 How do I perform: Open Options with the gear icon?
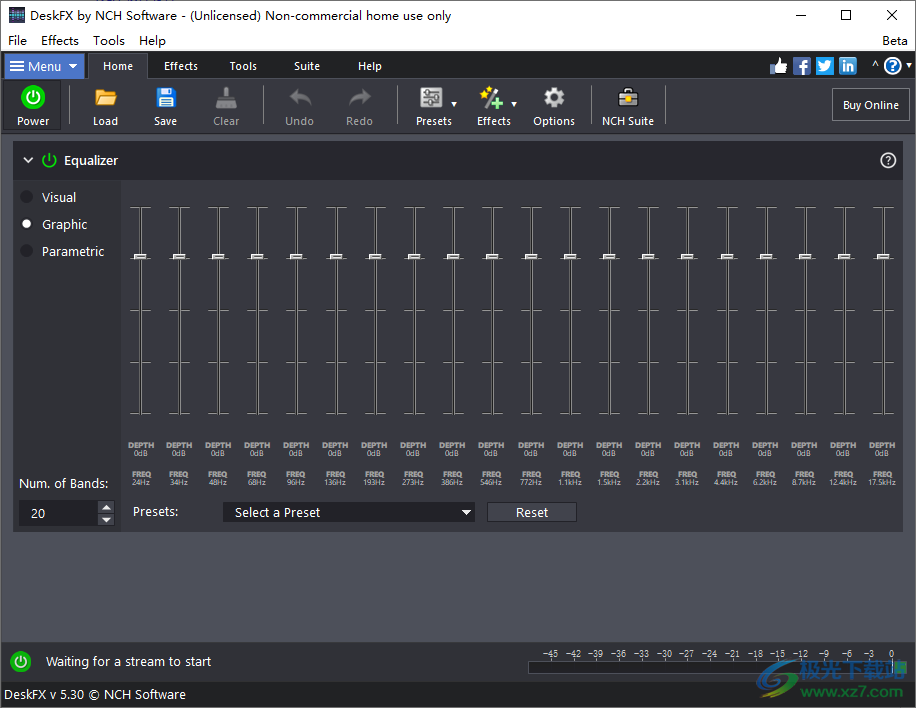(x=553, y=97)
